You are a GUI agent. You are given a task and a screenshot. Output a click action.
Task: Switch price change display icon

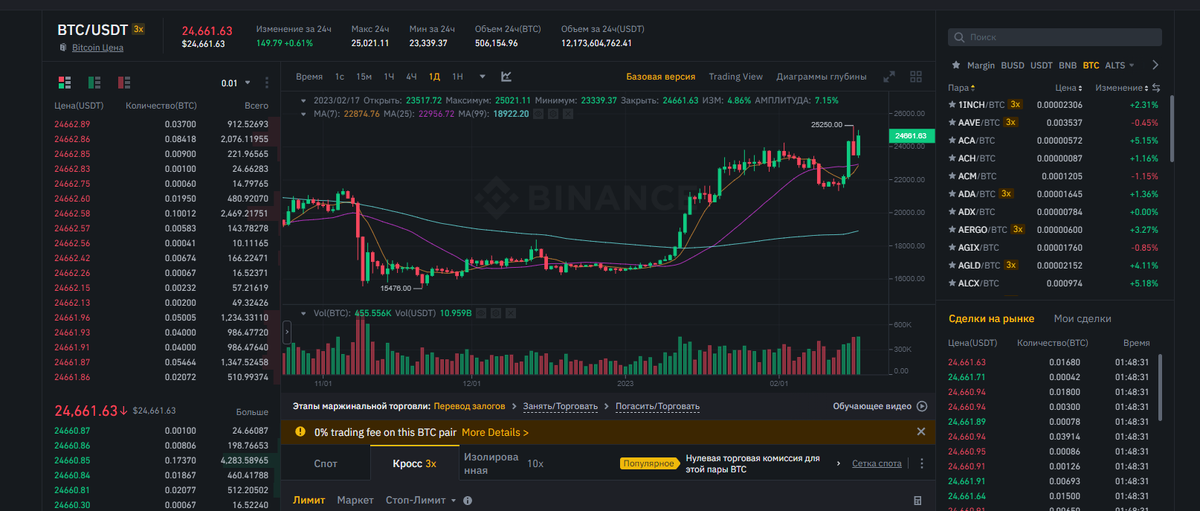click(1155, 88)
